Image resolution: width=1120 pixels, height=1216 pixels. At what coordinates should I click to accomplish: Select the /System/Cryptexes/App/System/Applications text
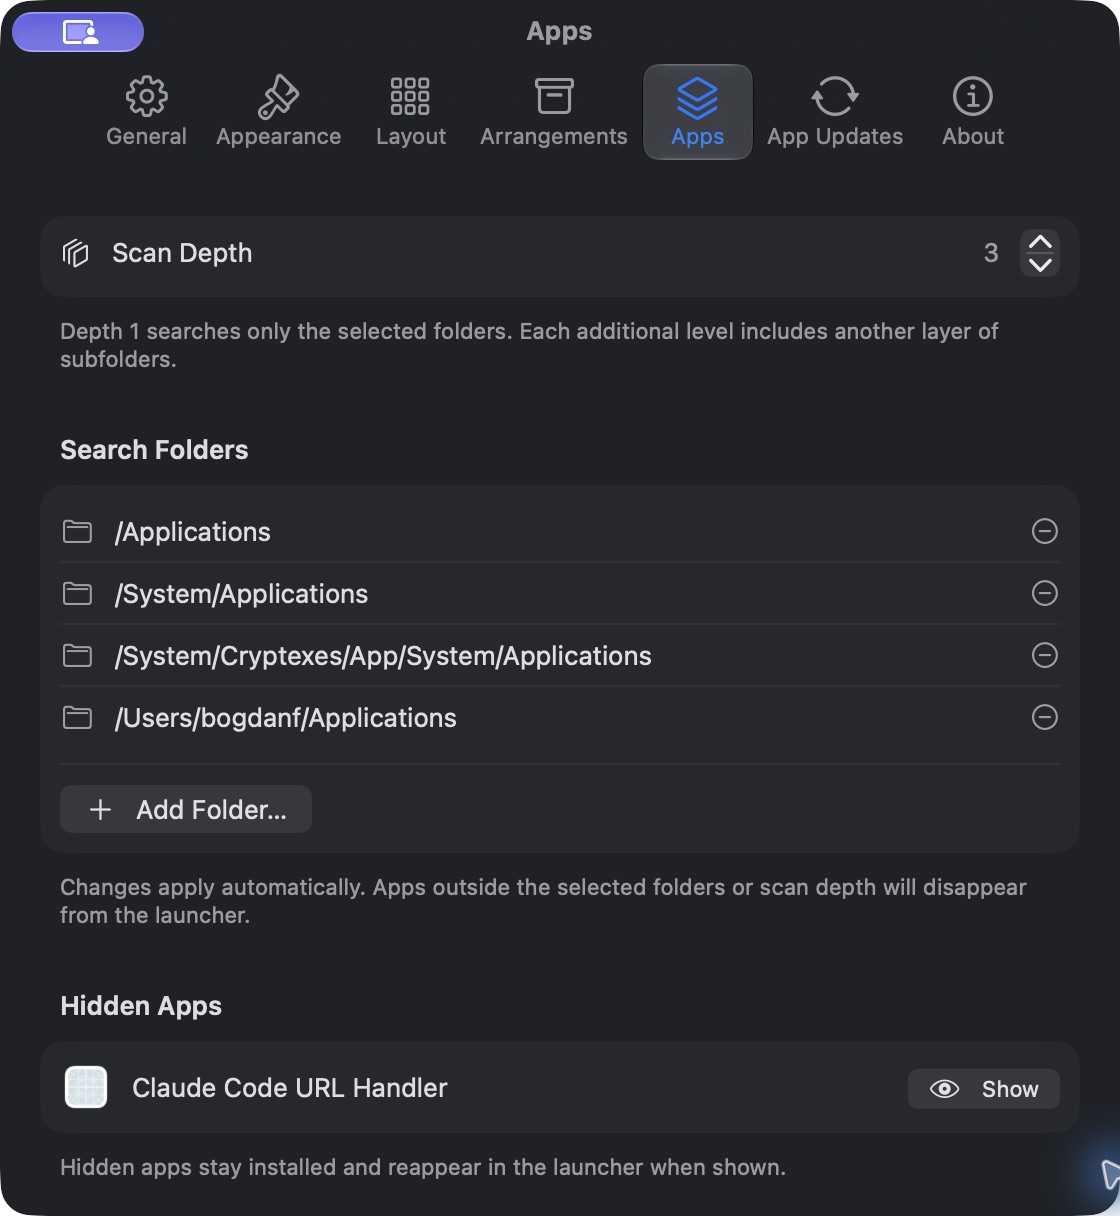(x=383, y=656)
